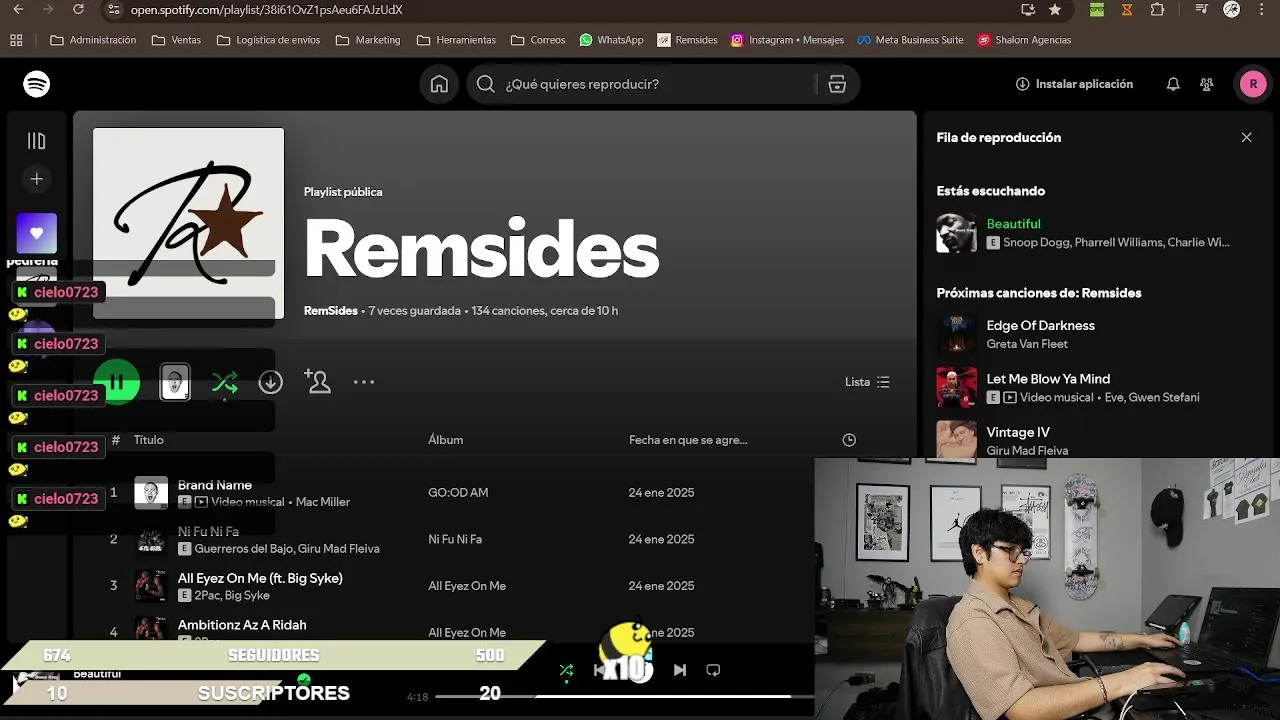Viewport: 1280px width, 720px height.
Task: Play the song Brand Name
Action: tap(215, 485)
